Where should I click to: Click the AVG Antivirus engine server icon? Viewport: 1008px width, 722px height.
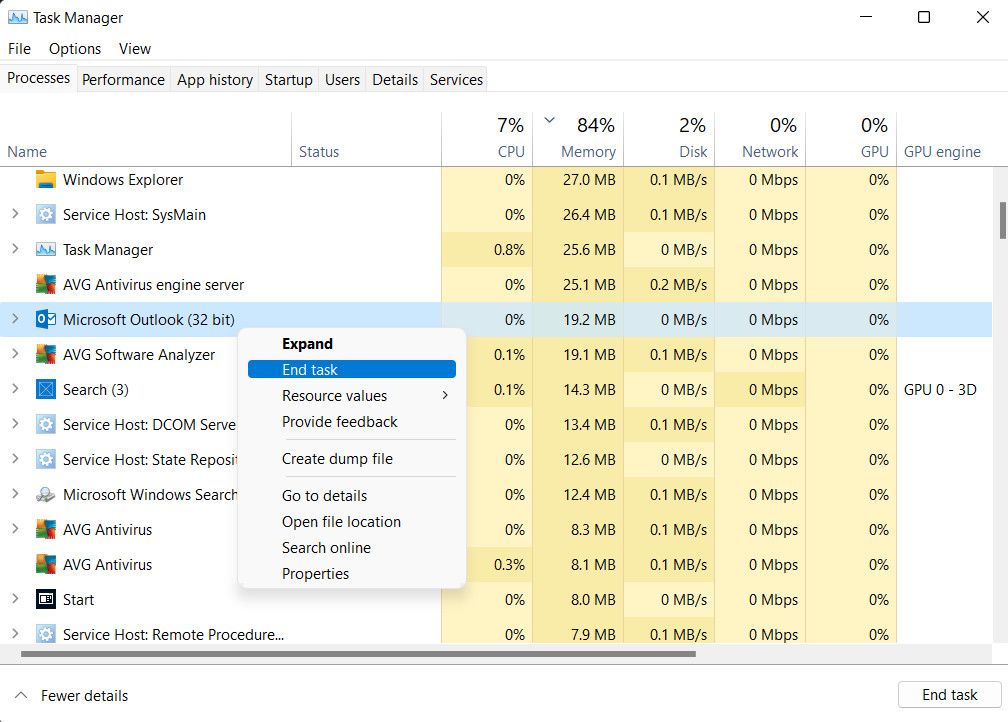[45, 284]
